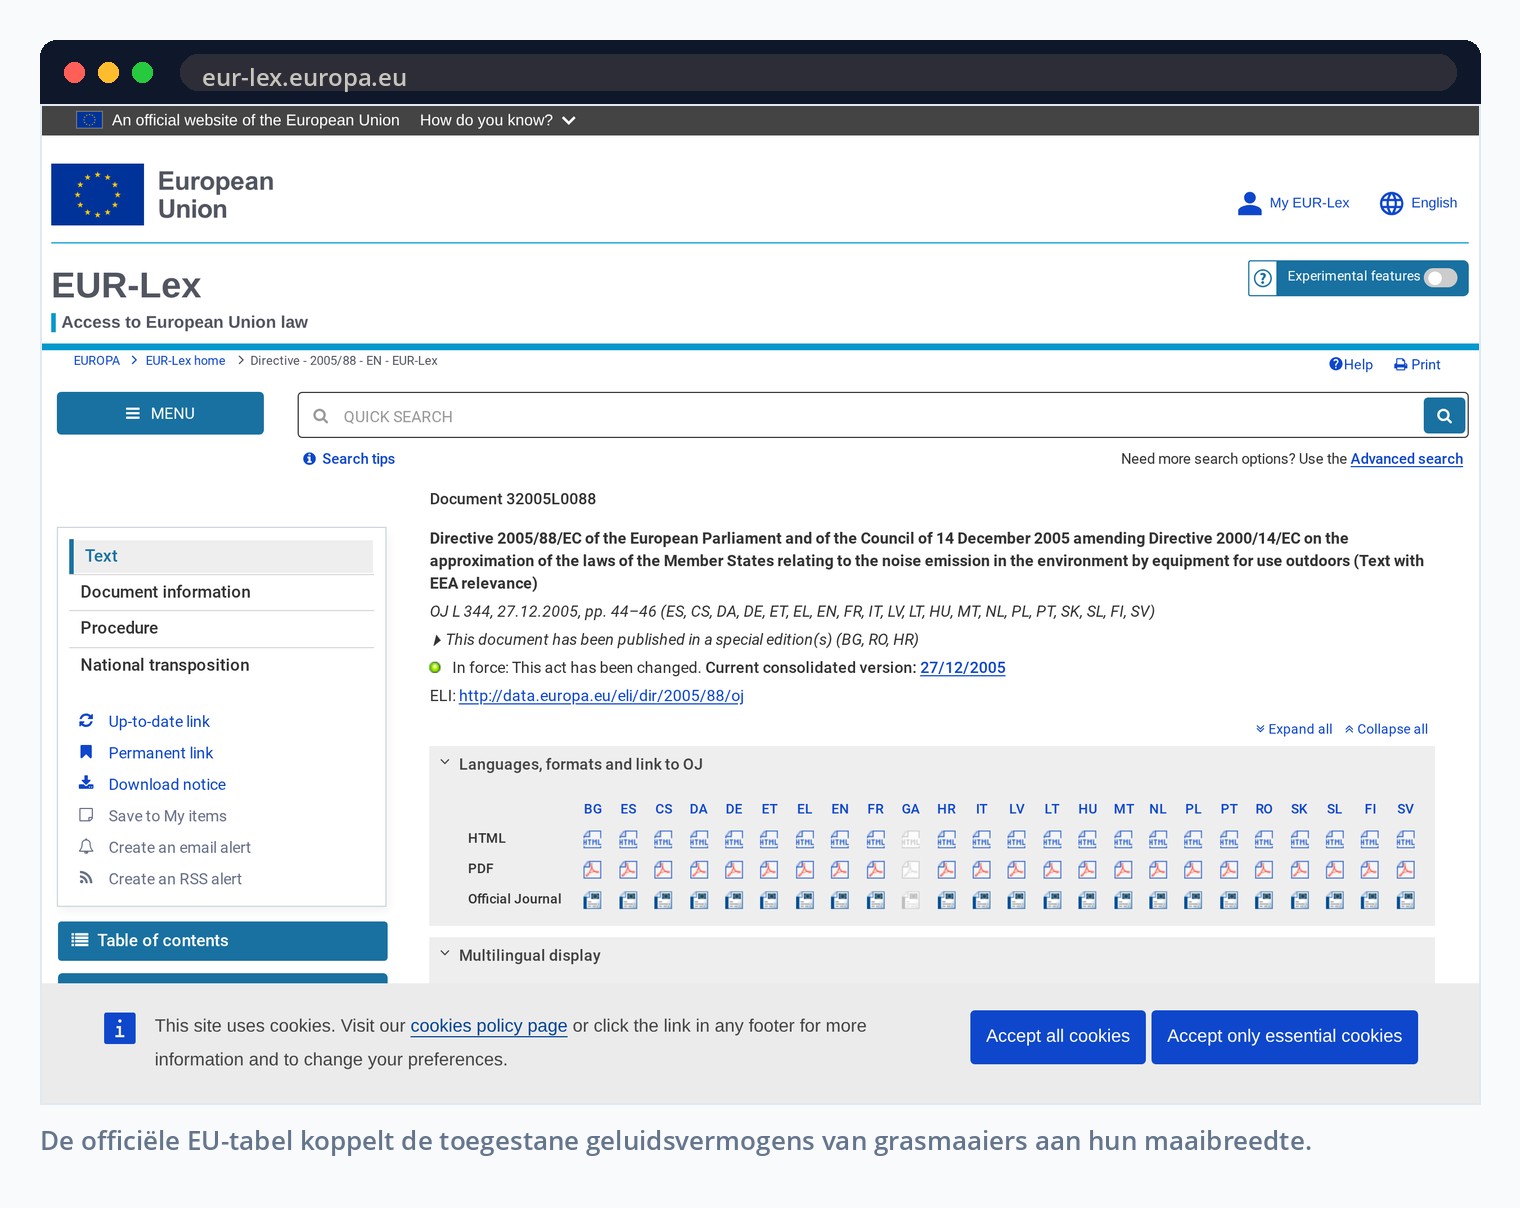This screenshot has width=1520, height=1208.
Task: Expand the 'How do you know?' dropdown
Action: coord(497,120)
